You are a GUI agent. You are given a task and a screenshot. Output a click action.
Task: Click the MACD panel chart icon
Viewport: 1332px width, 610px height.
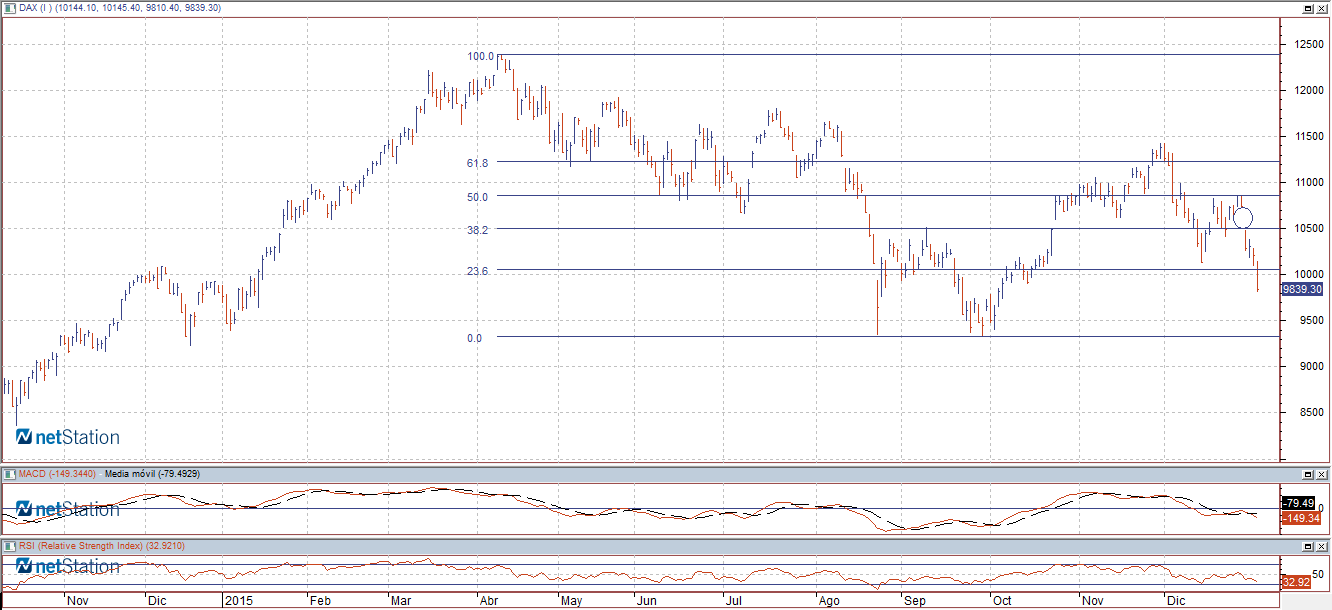10,474
